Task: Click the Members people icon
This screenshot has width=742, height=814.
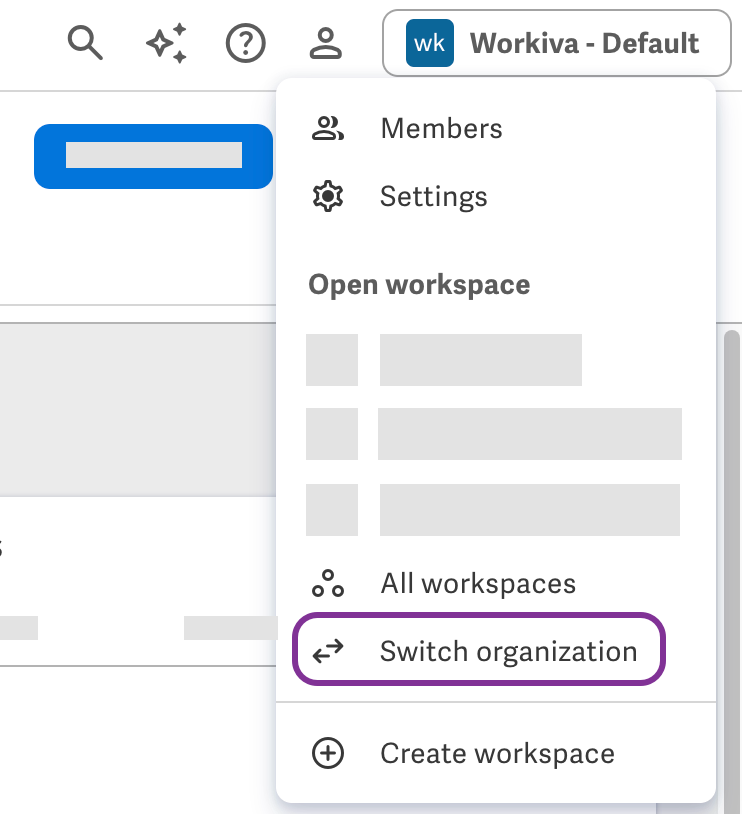Action: (328, 128)
